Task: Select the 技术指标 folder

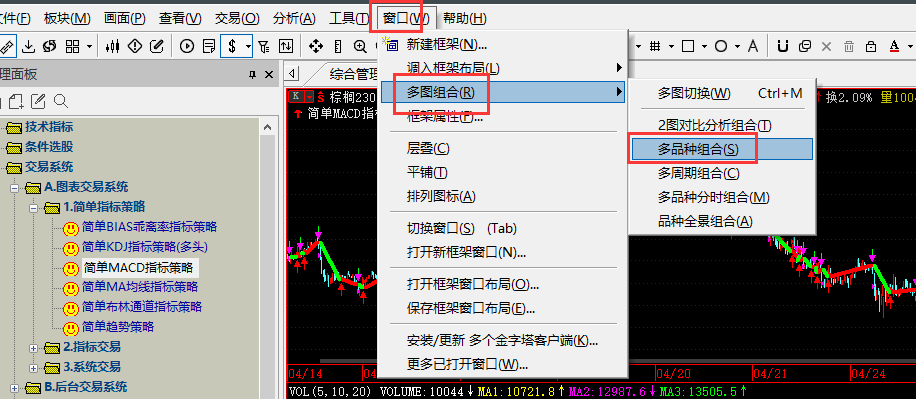Action: (x=49, y=127)
